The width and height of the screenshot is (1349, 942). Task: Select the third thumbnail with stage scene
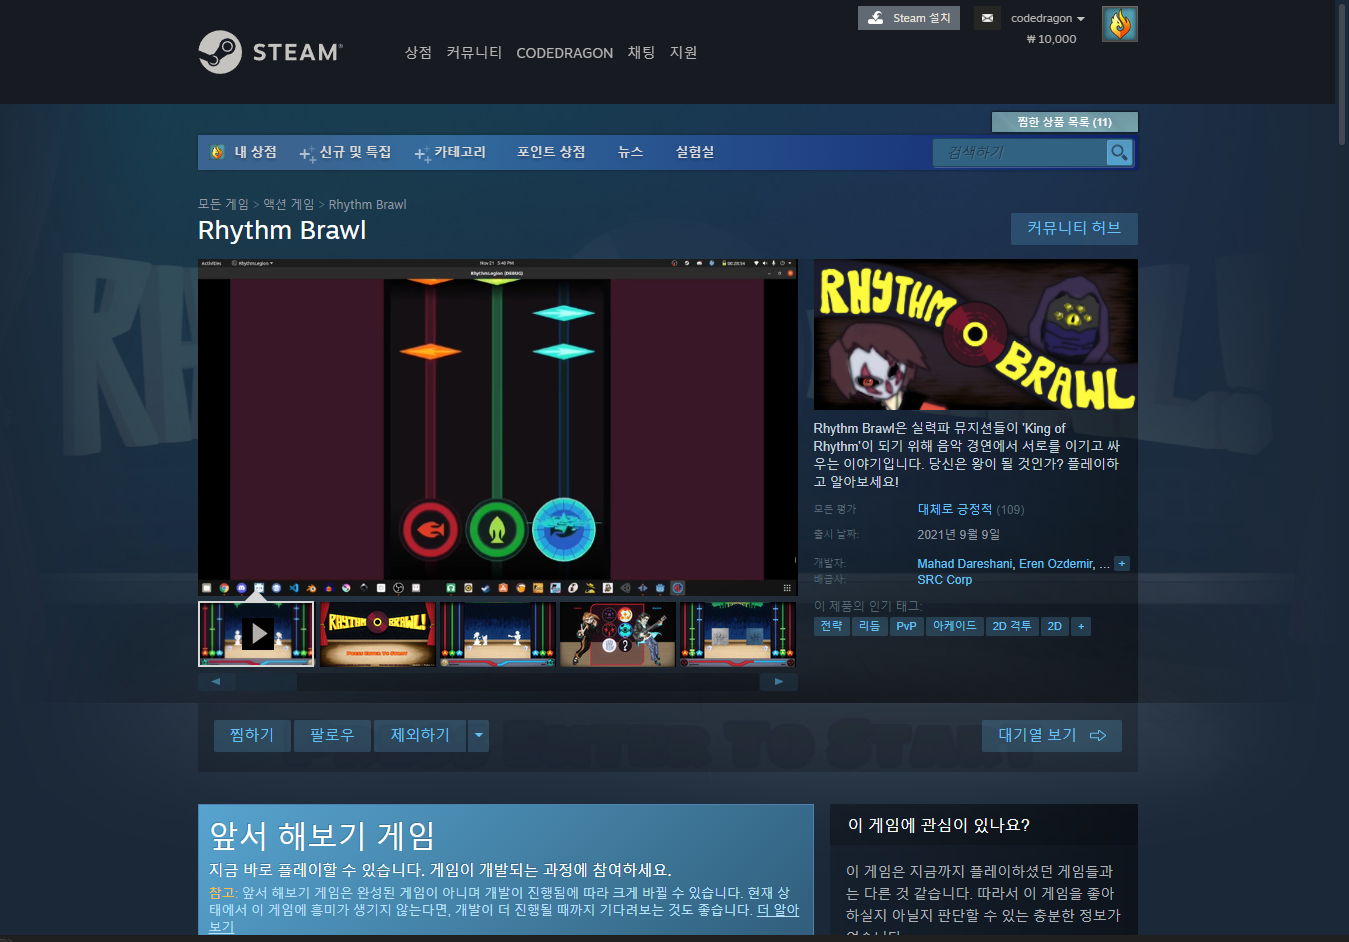click(497, 634)
